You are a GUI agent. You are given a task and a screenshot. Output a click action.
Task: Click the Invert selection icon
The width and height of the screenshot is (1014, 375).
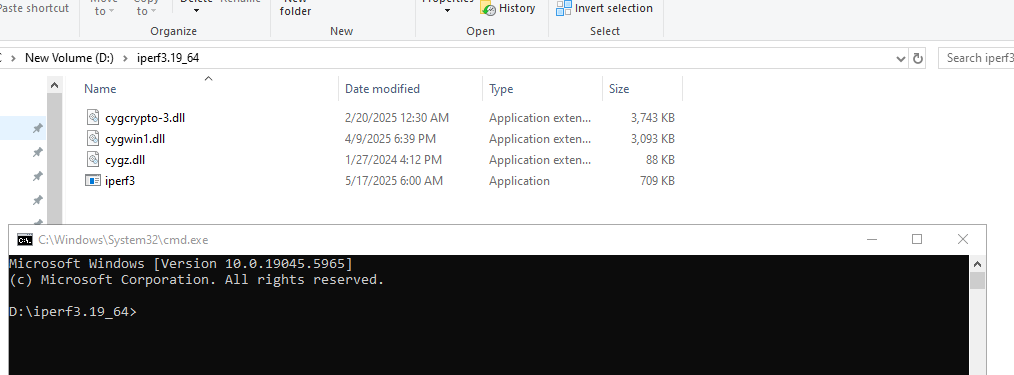[x=564, y=8]
